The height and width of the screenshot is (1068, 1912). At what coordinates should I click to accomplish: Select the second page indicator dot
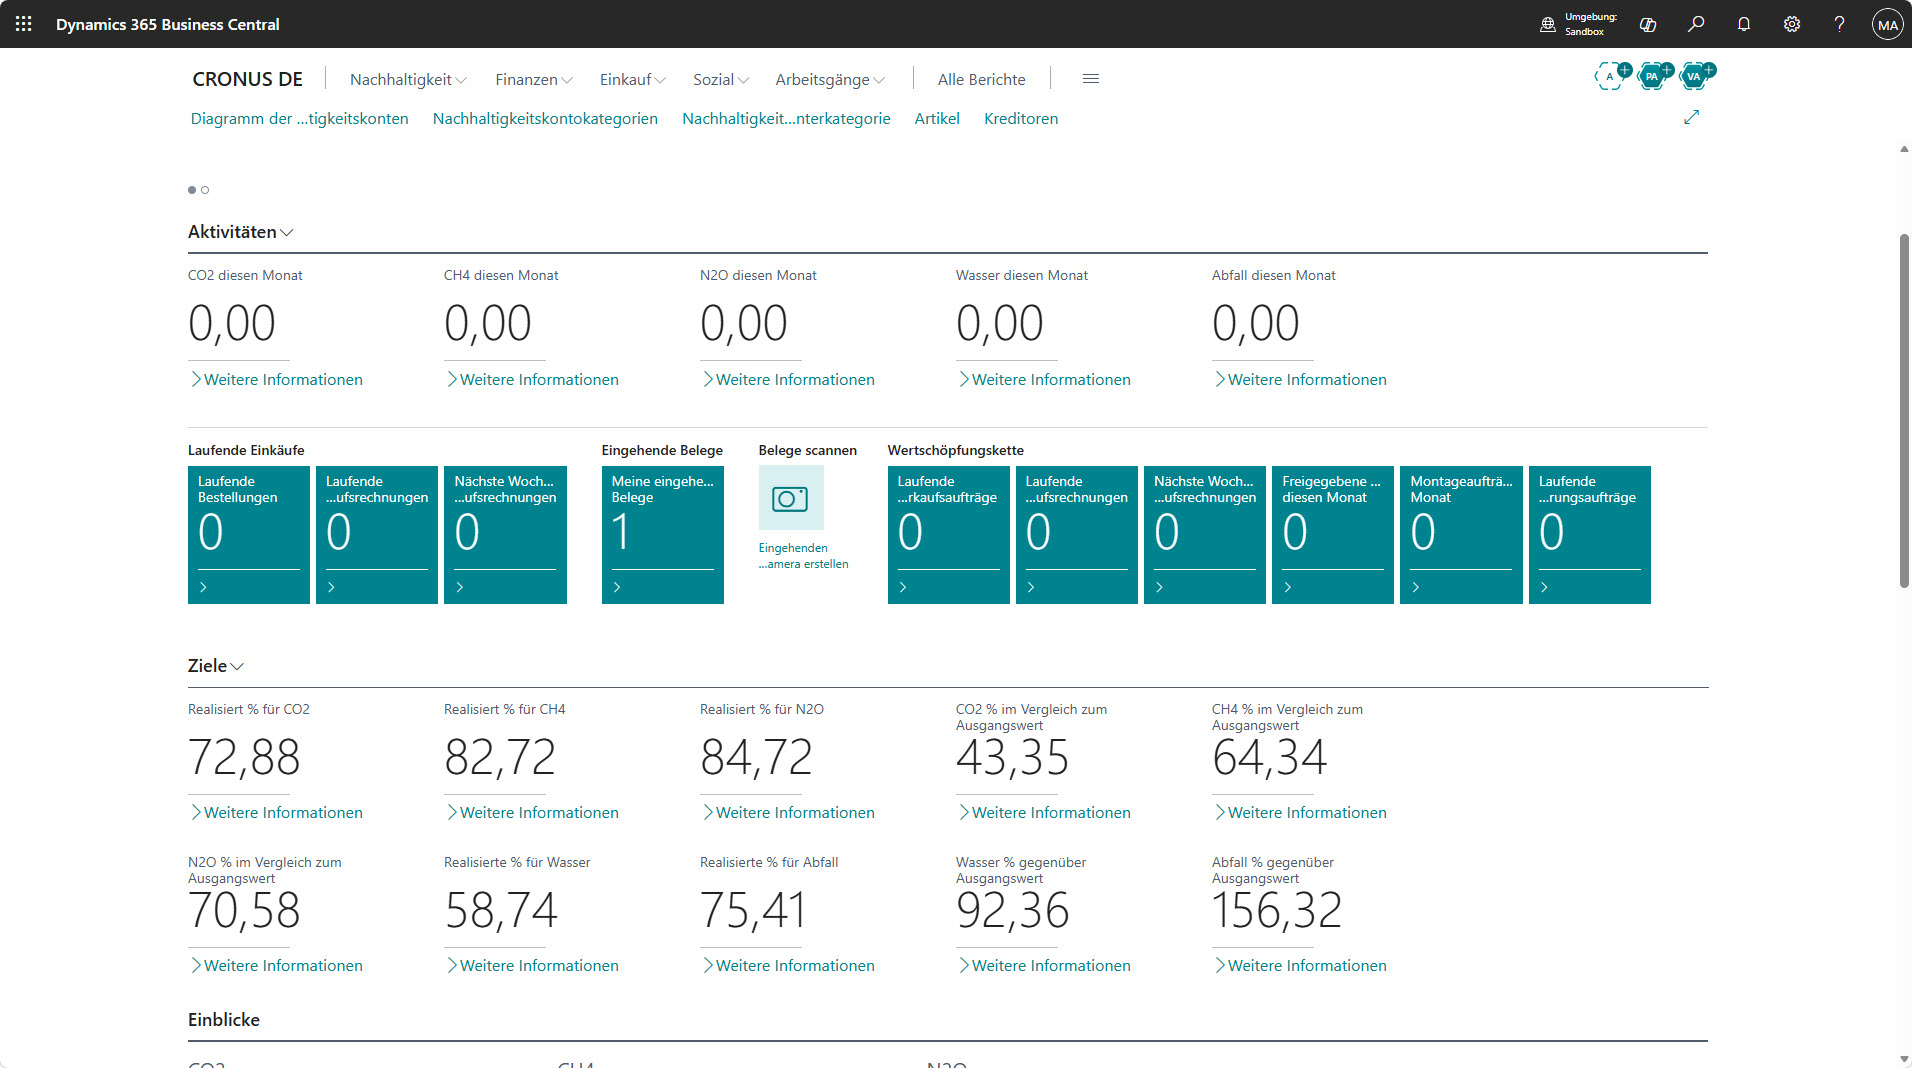pos(205,190)
